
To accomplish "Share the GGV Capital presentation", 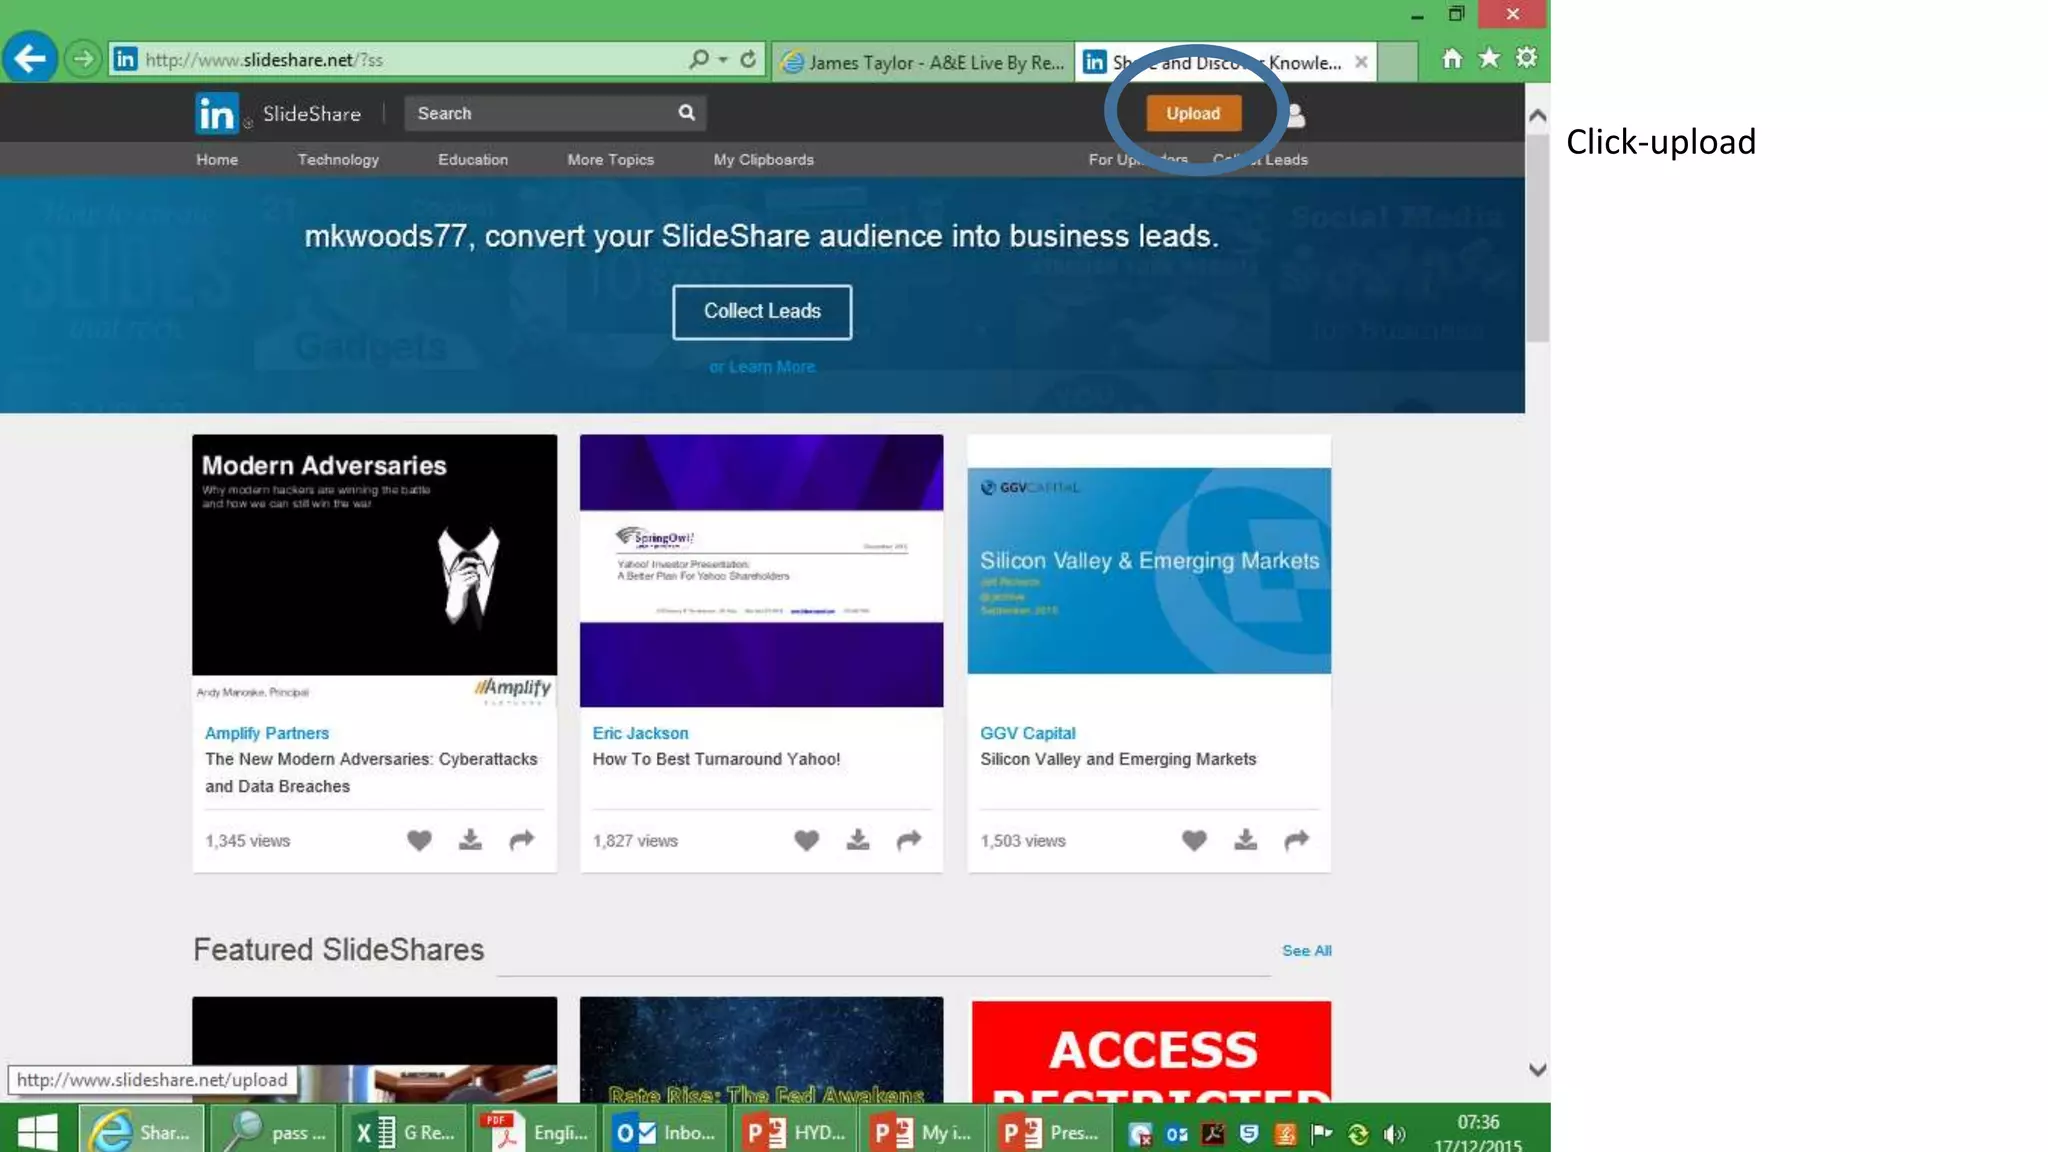I will [x=1296, y=840].
